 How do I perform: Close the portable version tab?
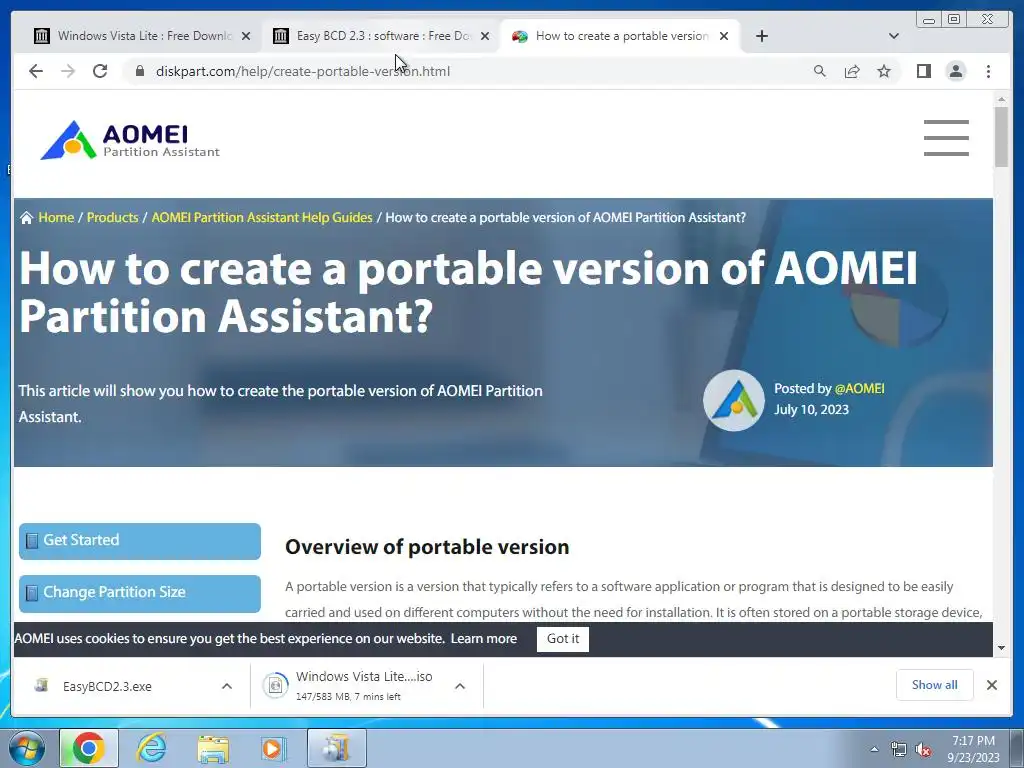(724, 36)
